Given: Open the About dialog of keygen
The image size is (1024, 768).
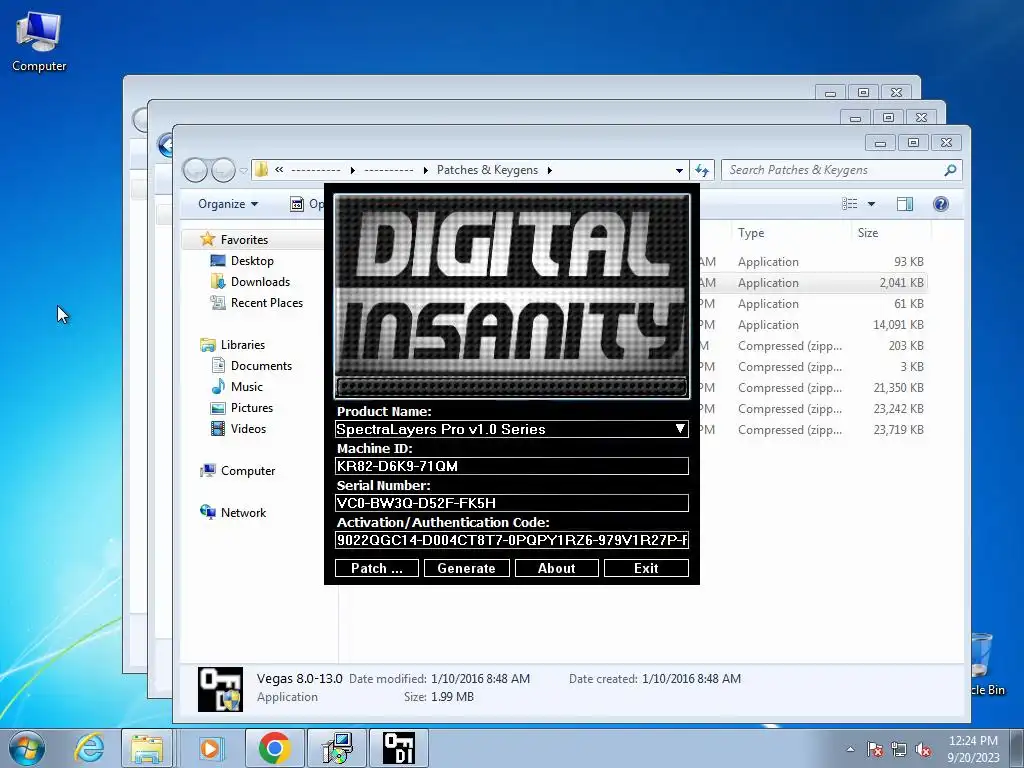Looking at the screenshot, I should pos(556,568).
